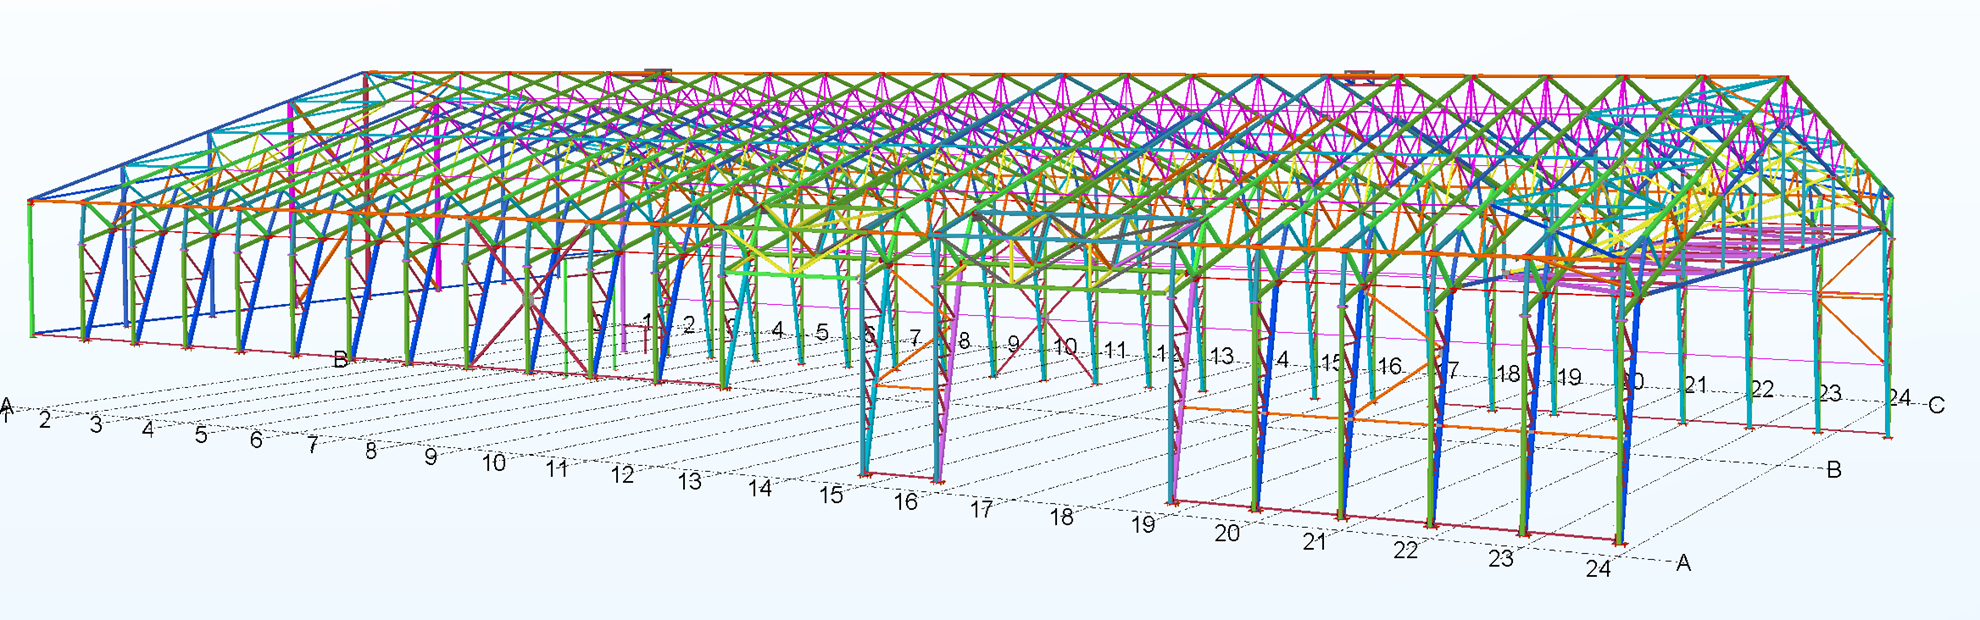Select grid label 21 on the rear row
1980x620 pixels.
[x=1695, y=385]
